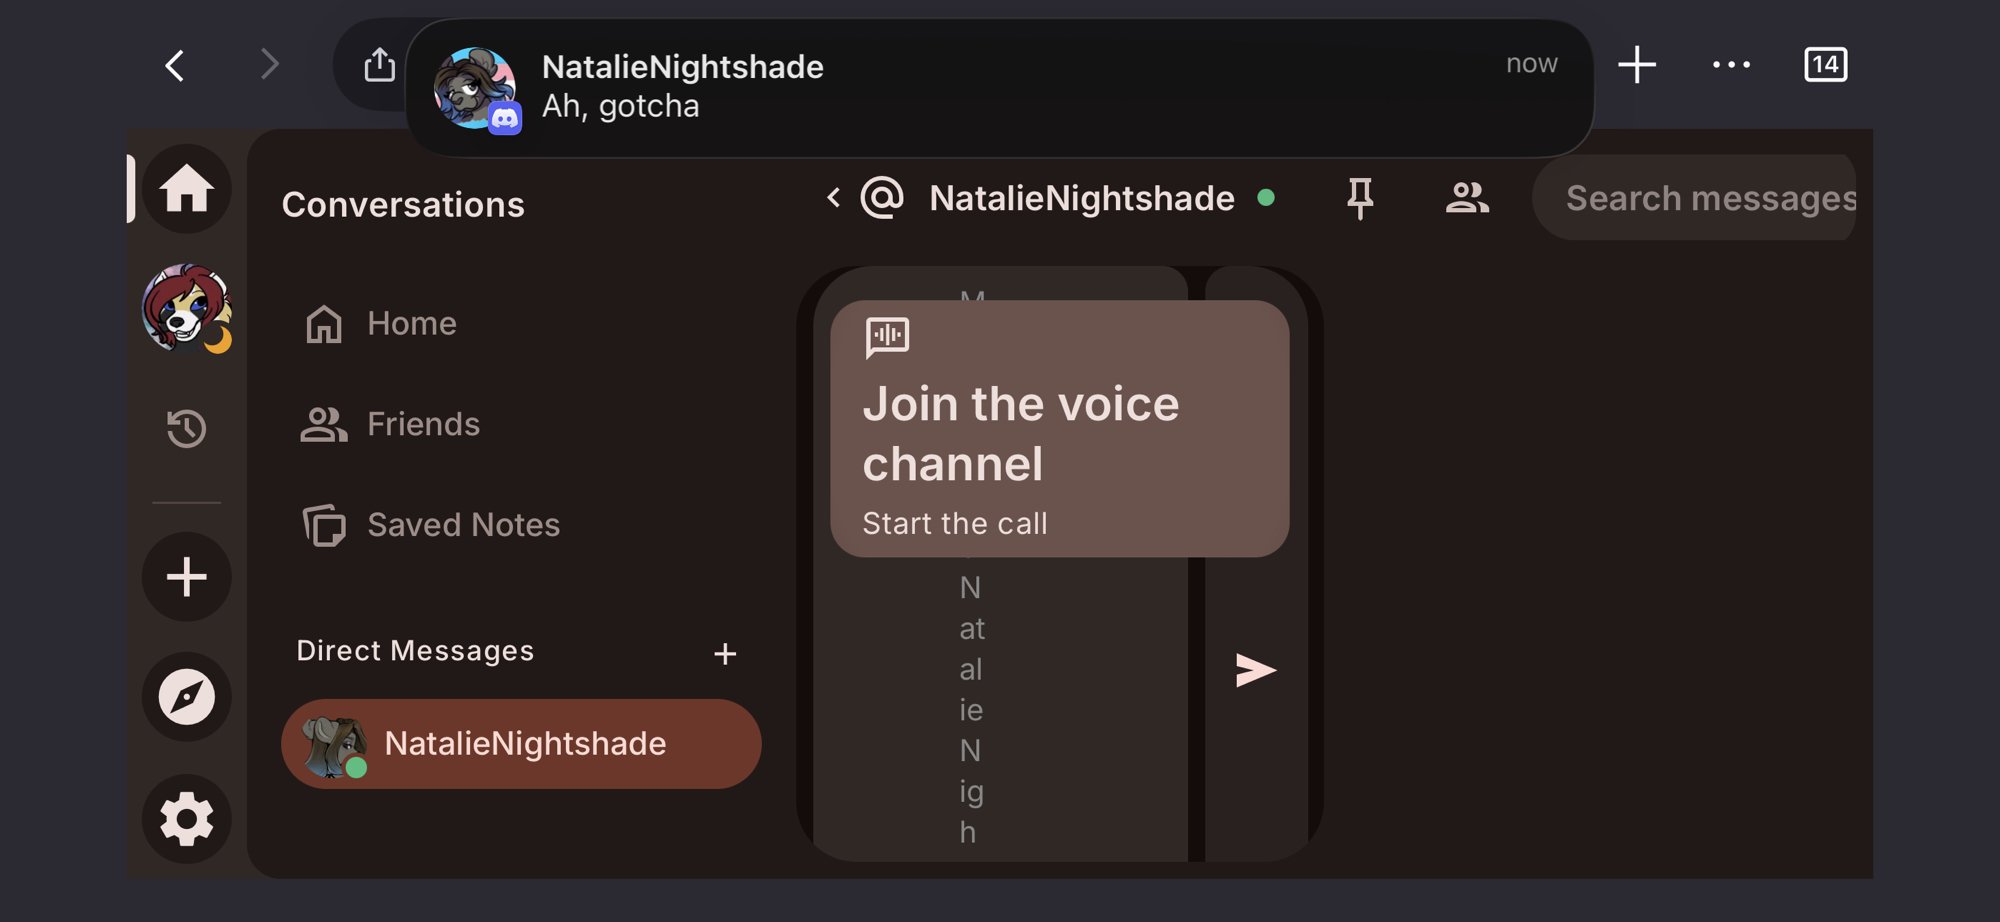Click the browser share icon
2000x922 pixels.
380,66
